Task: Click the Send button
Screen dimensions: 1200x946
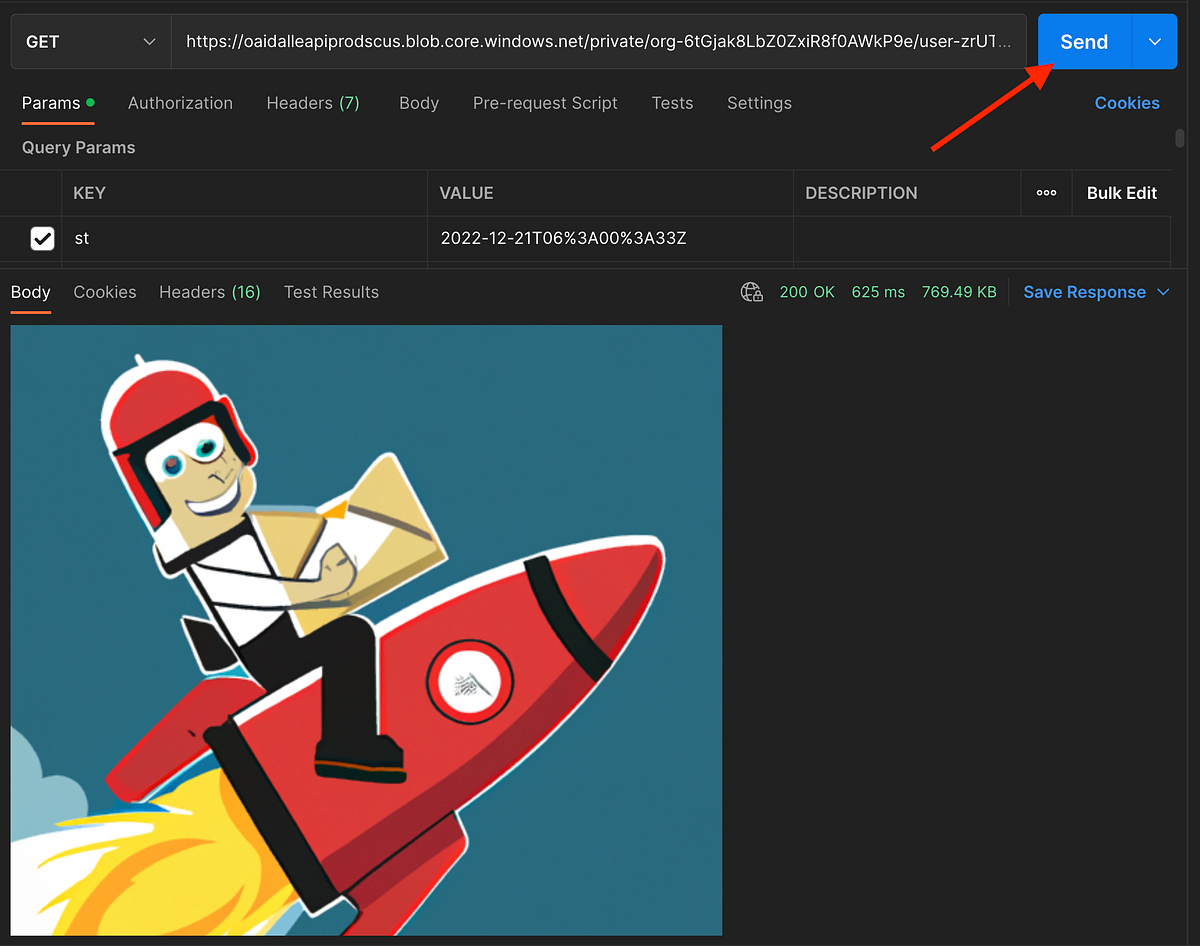Action: (1083, 41)
